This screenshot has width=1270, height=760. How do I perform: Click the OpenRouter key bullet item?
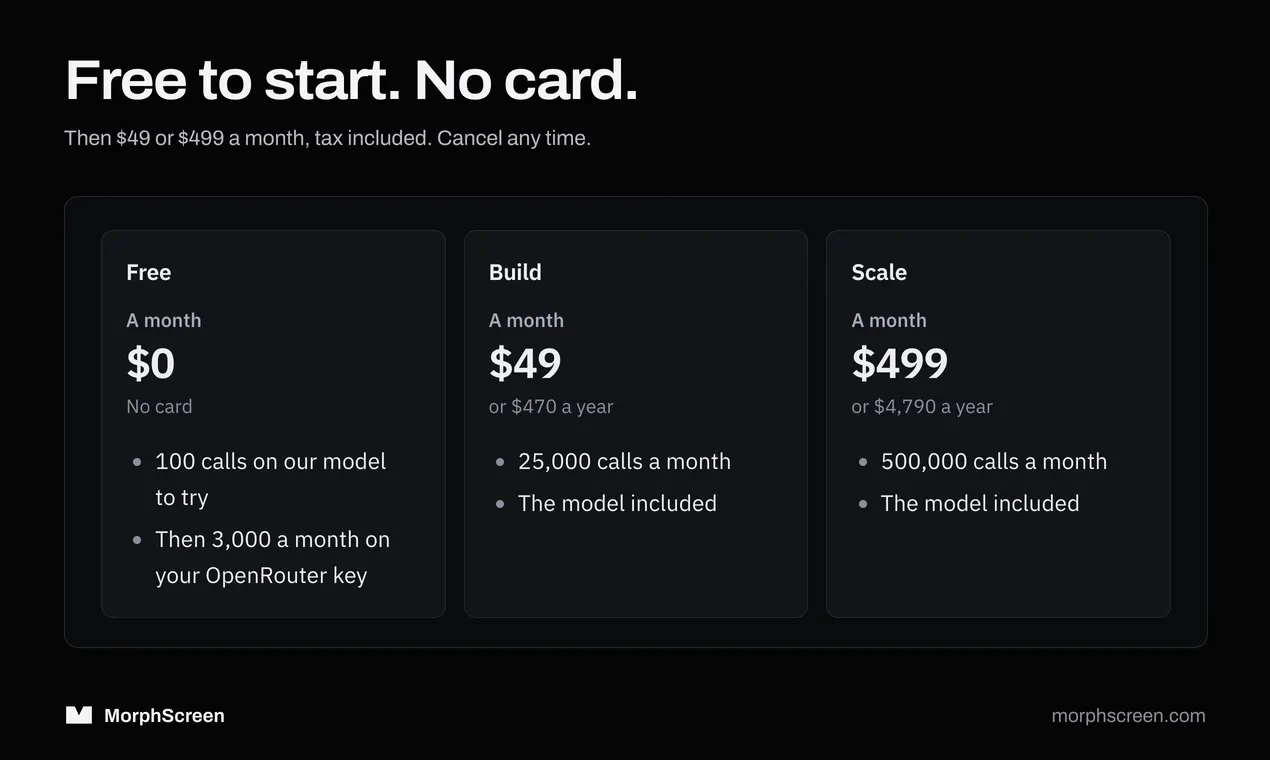pyautogui.click(x=272, y=557)
